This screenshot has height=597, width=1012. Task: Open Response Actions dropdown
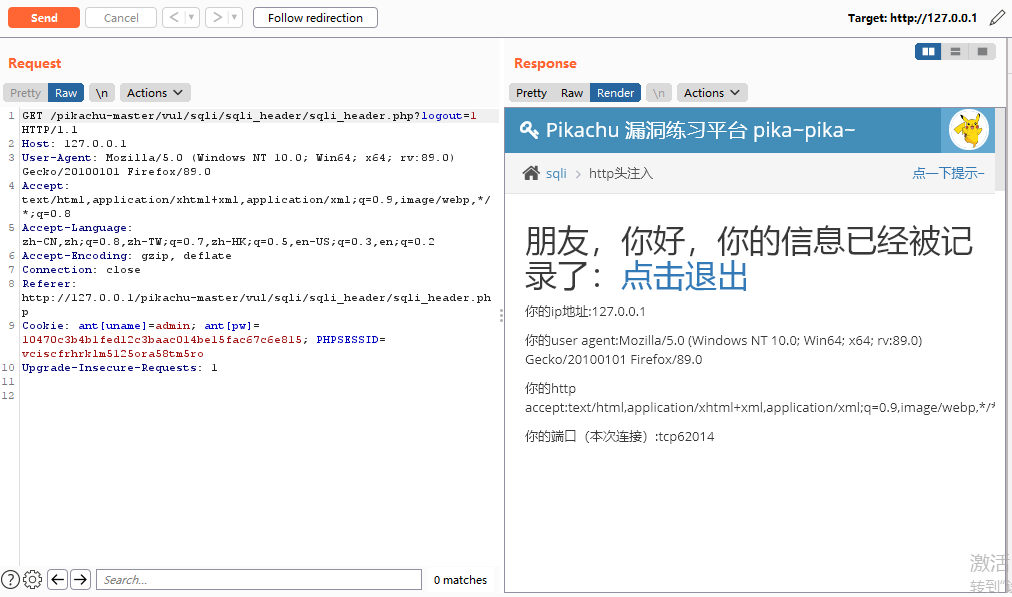712,93
